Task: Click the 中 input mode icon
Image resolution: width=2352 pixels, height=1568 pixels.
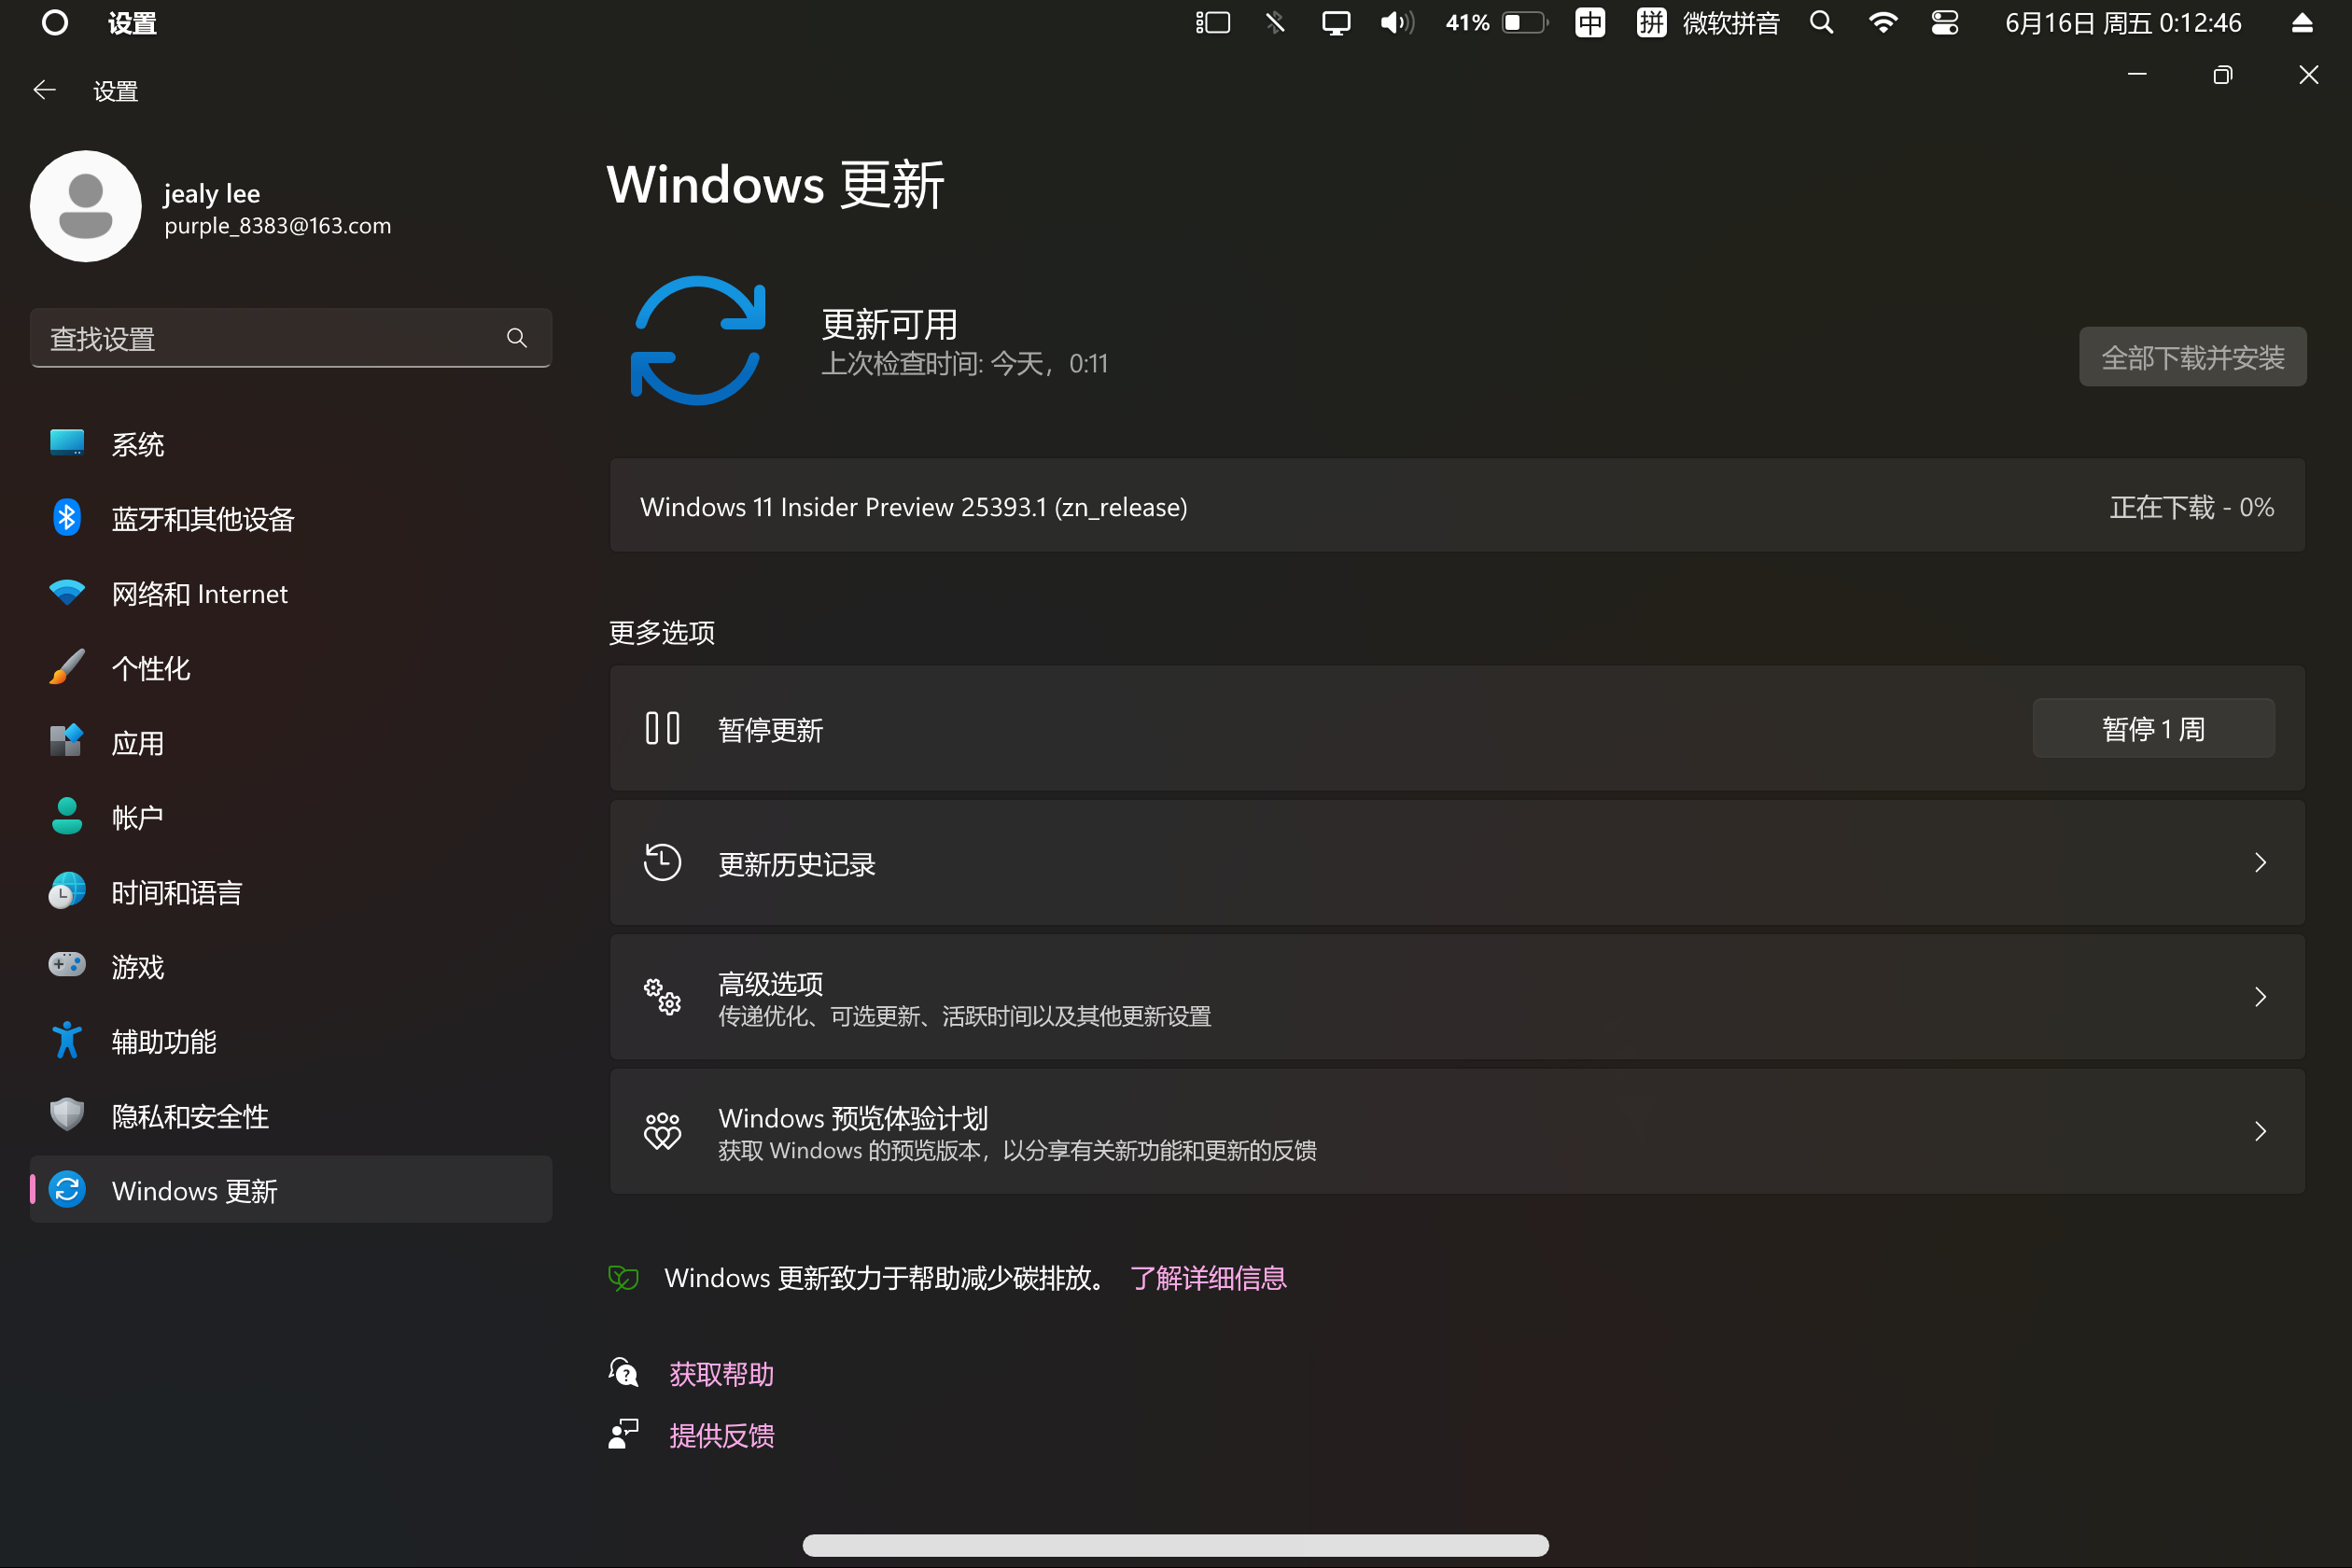Action: point(1590,23)
